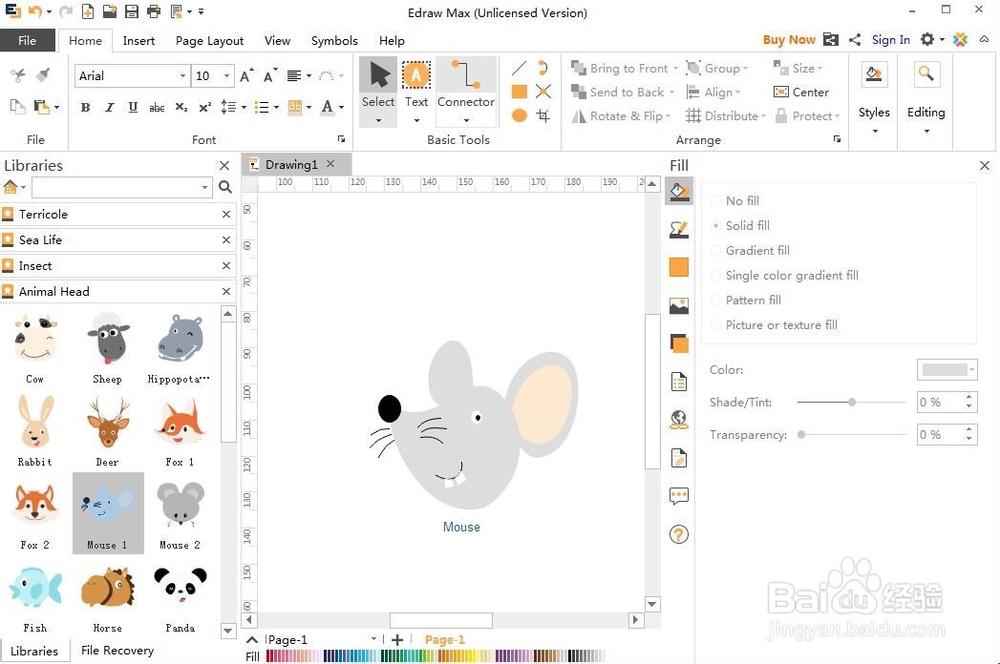Switch to the File Recovery tab
Image resolution: width=1000 pixels, height=664 pixels.
click(x=117, y=651)
